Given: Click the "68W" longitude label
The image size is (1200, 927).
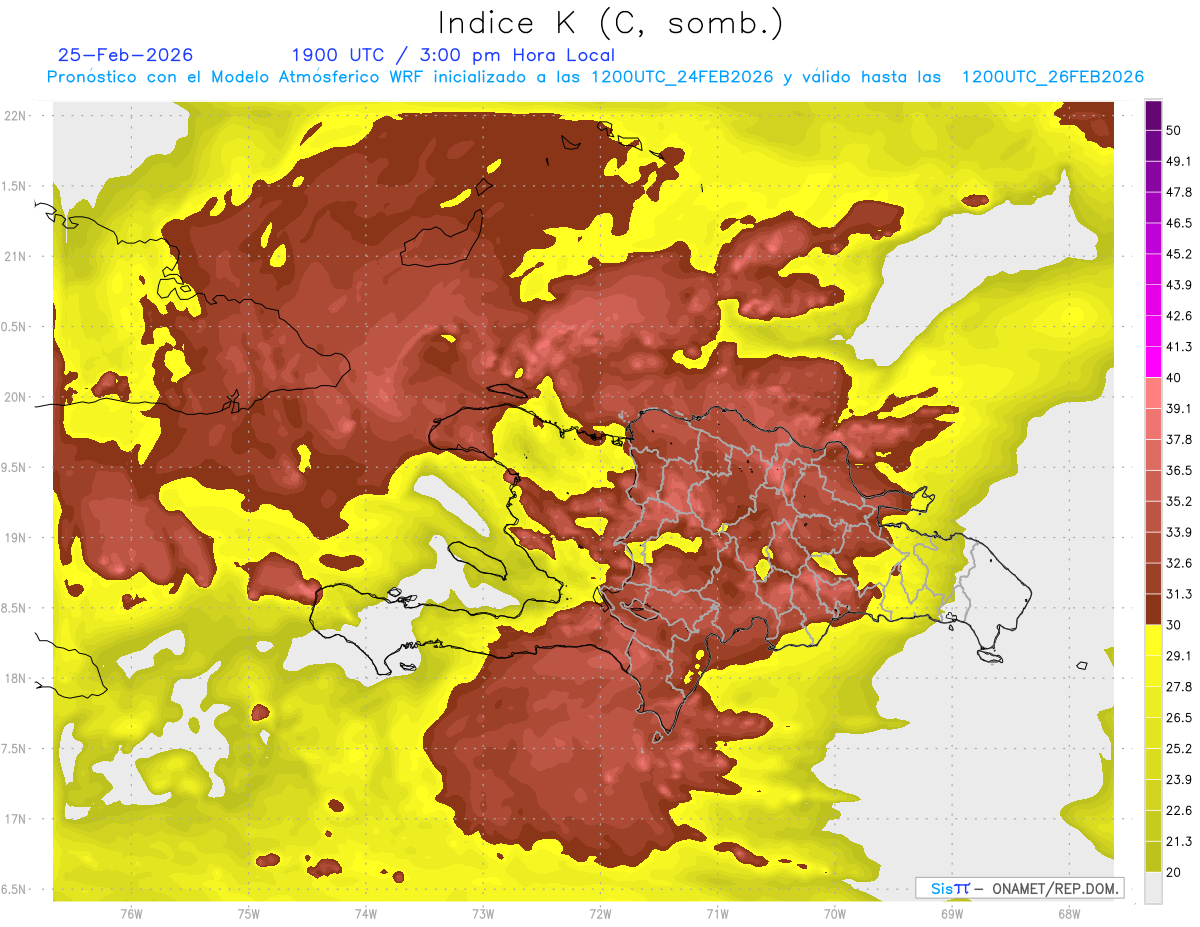Looking at the screenshot, I should [1069, 913].
